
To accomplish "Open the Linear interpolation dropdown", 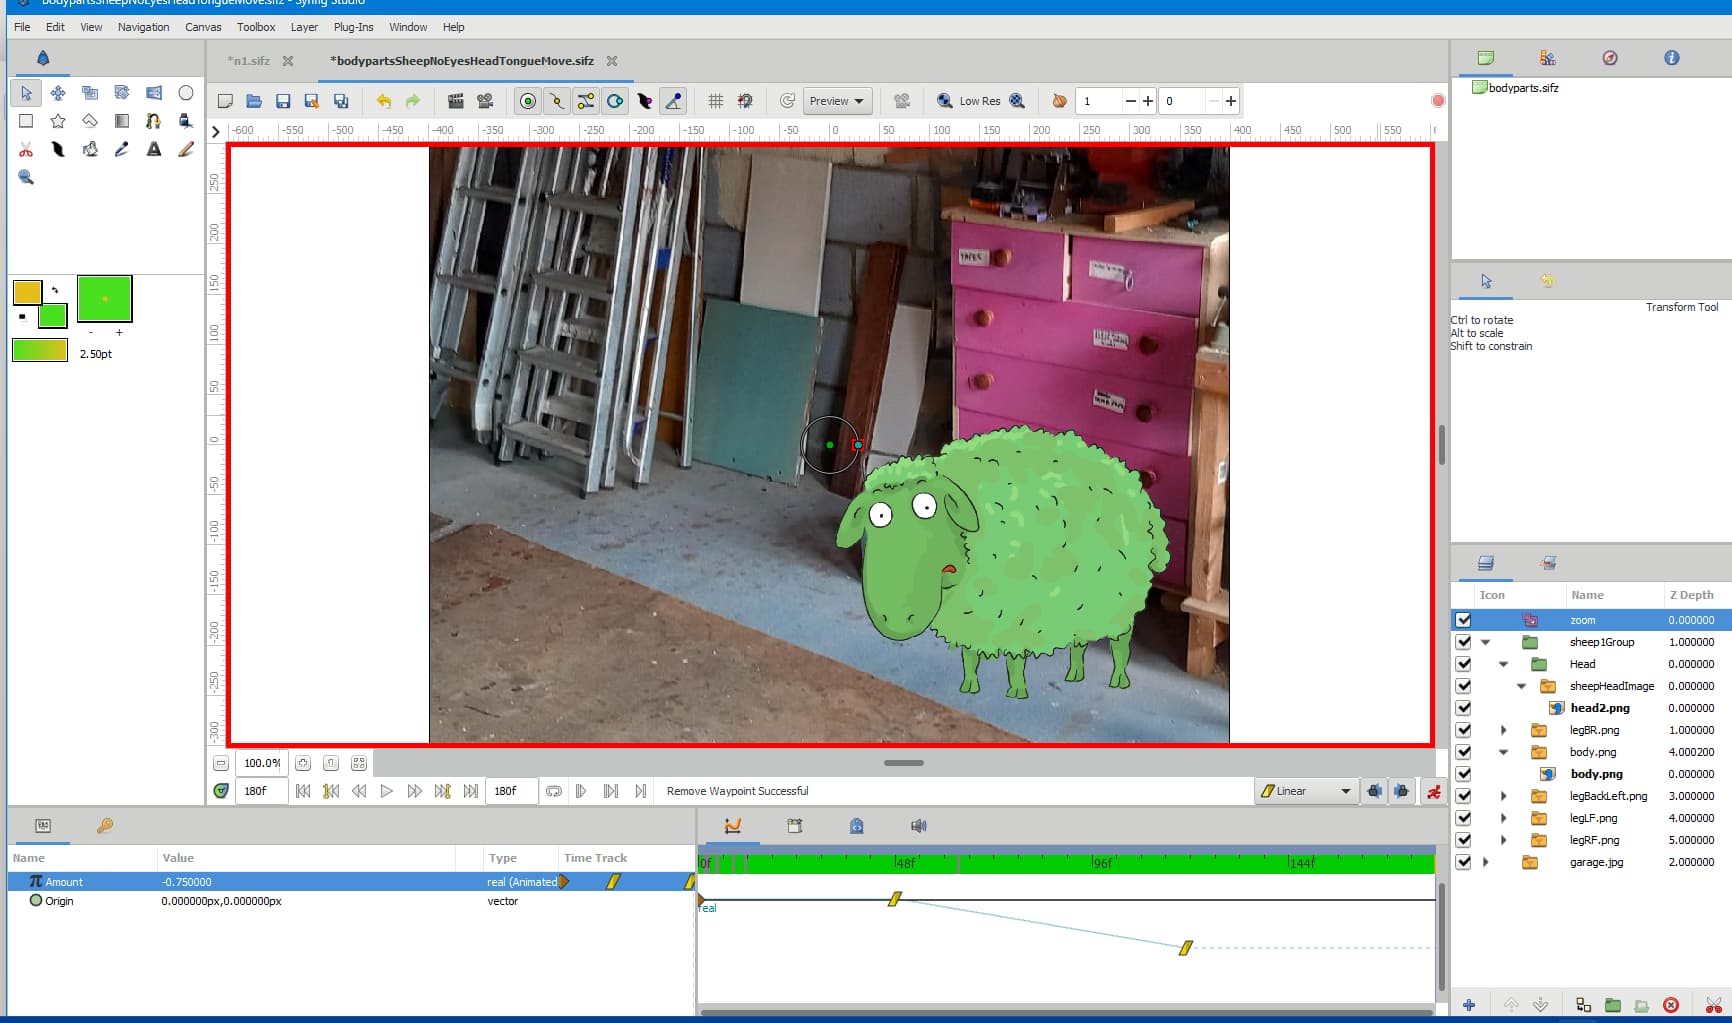I will pyautogui.click(x=1307, y=791).
